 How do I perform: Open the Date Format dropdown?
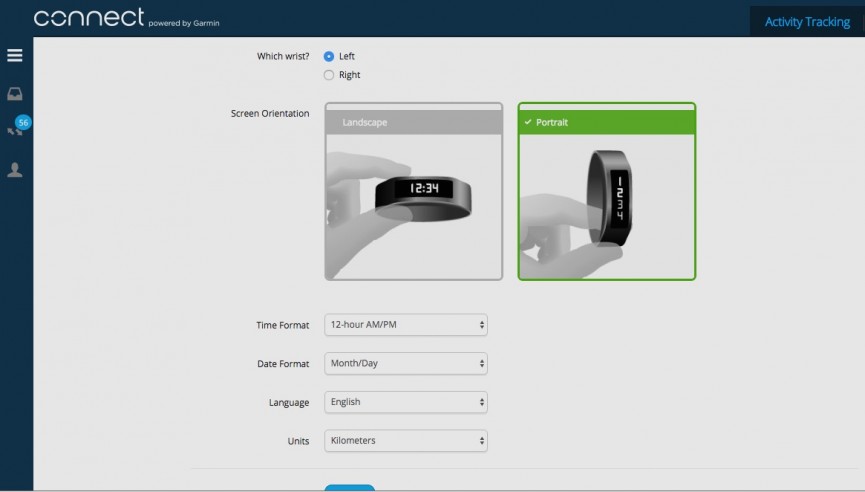pos(406,363)
